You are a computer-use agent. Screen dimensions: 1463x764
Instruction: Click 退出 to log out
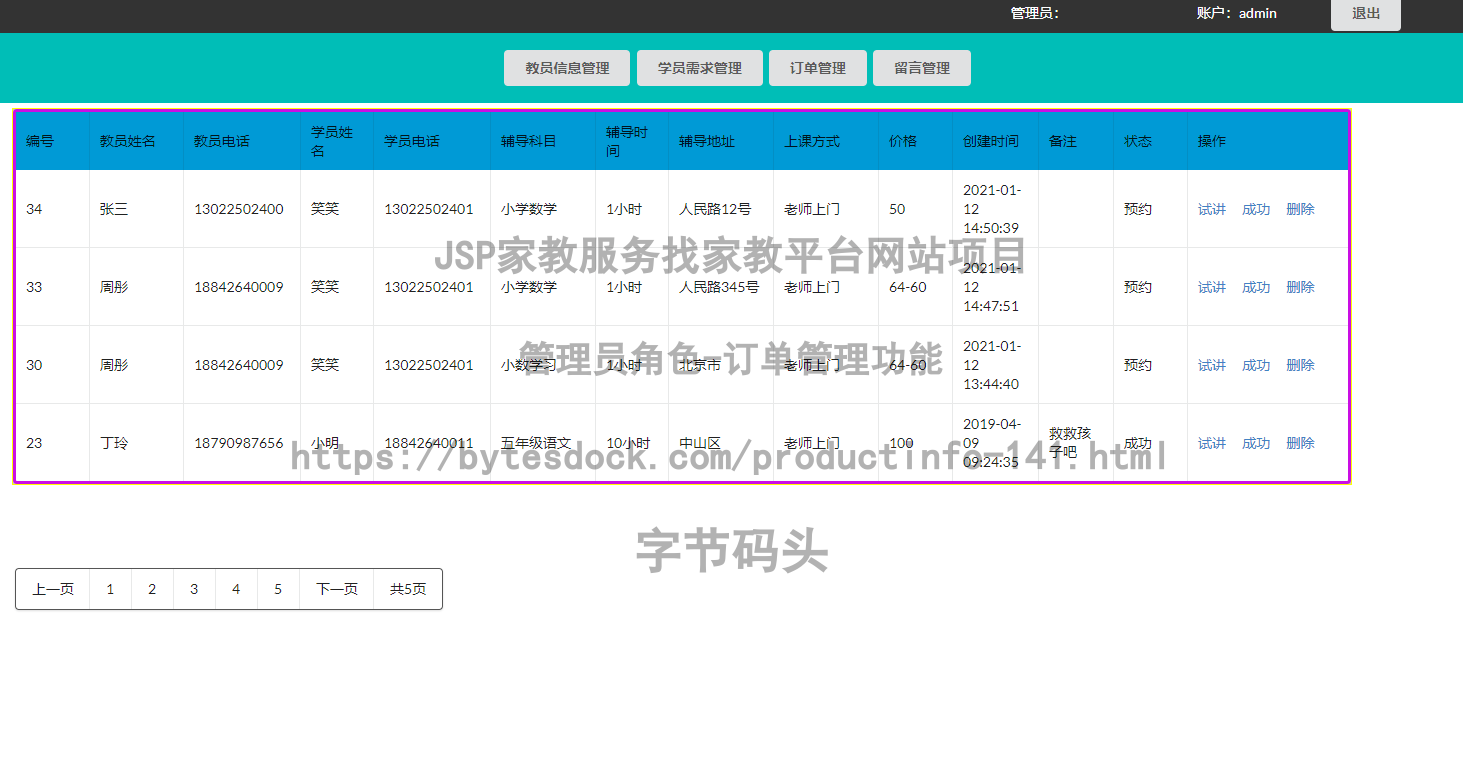pos(1365,14)
